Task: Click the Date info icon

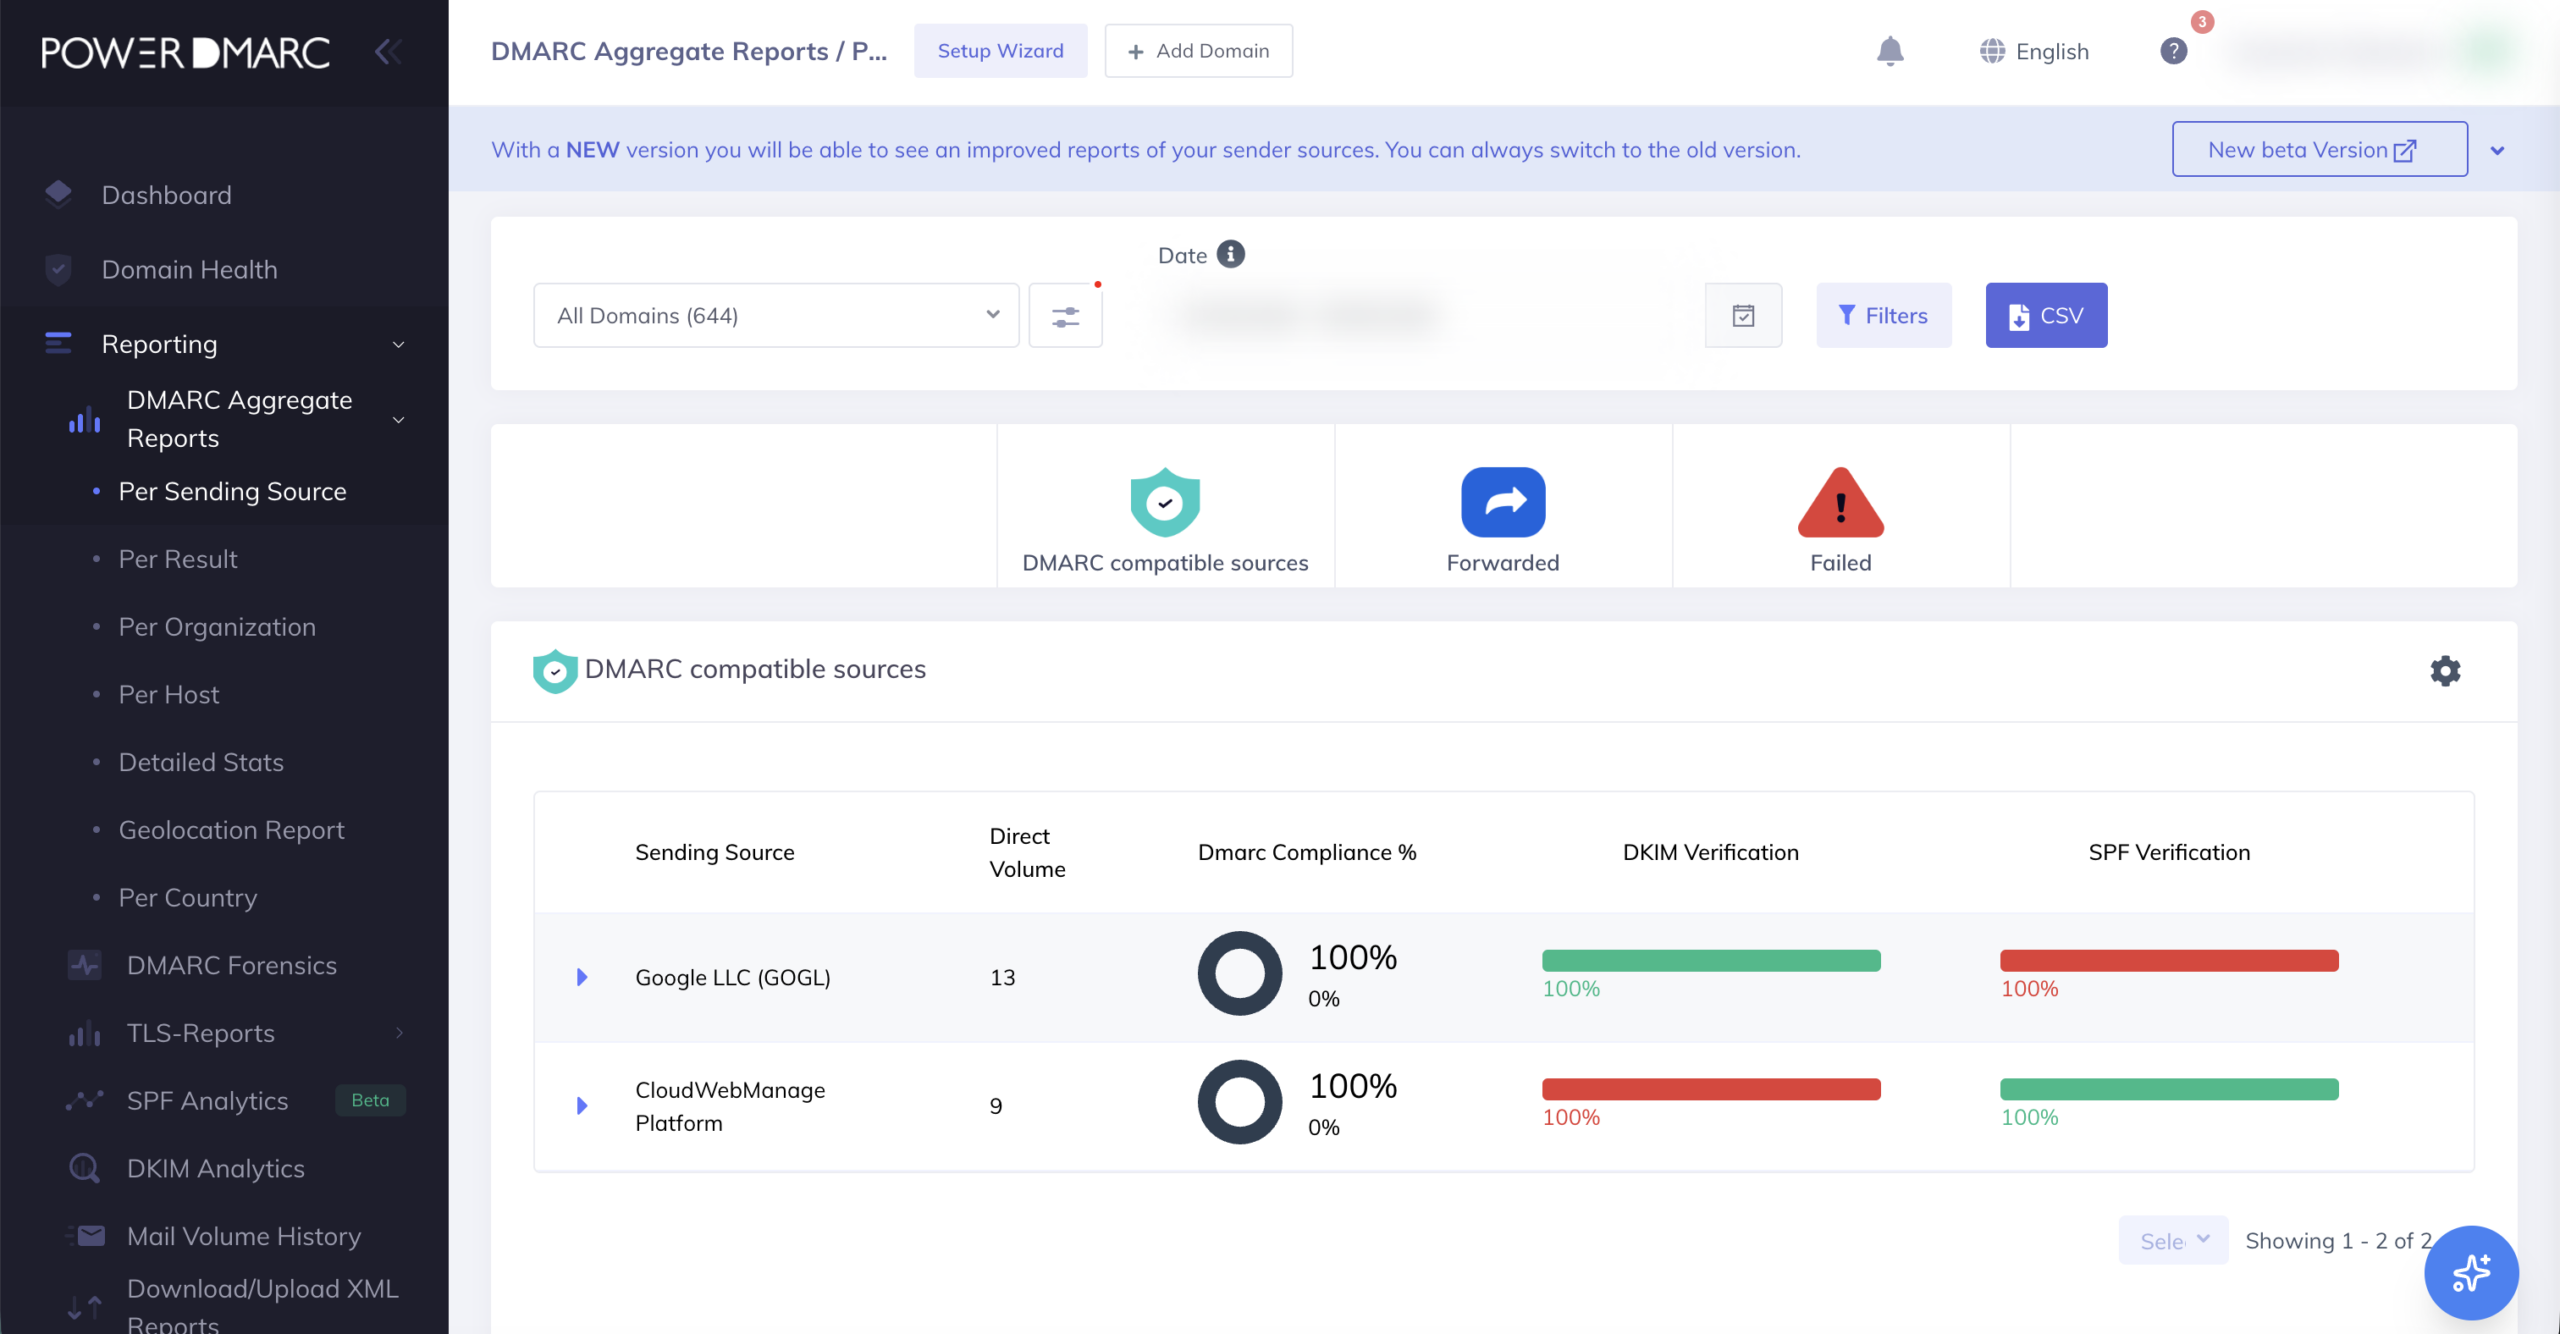Action: (x=1231, y=254)
